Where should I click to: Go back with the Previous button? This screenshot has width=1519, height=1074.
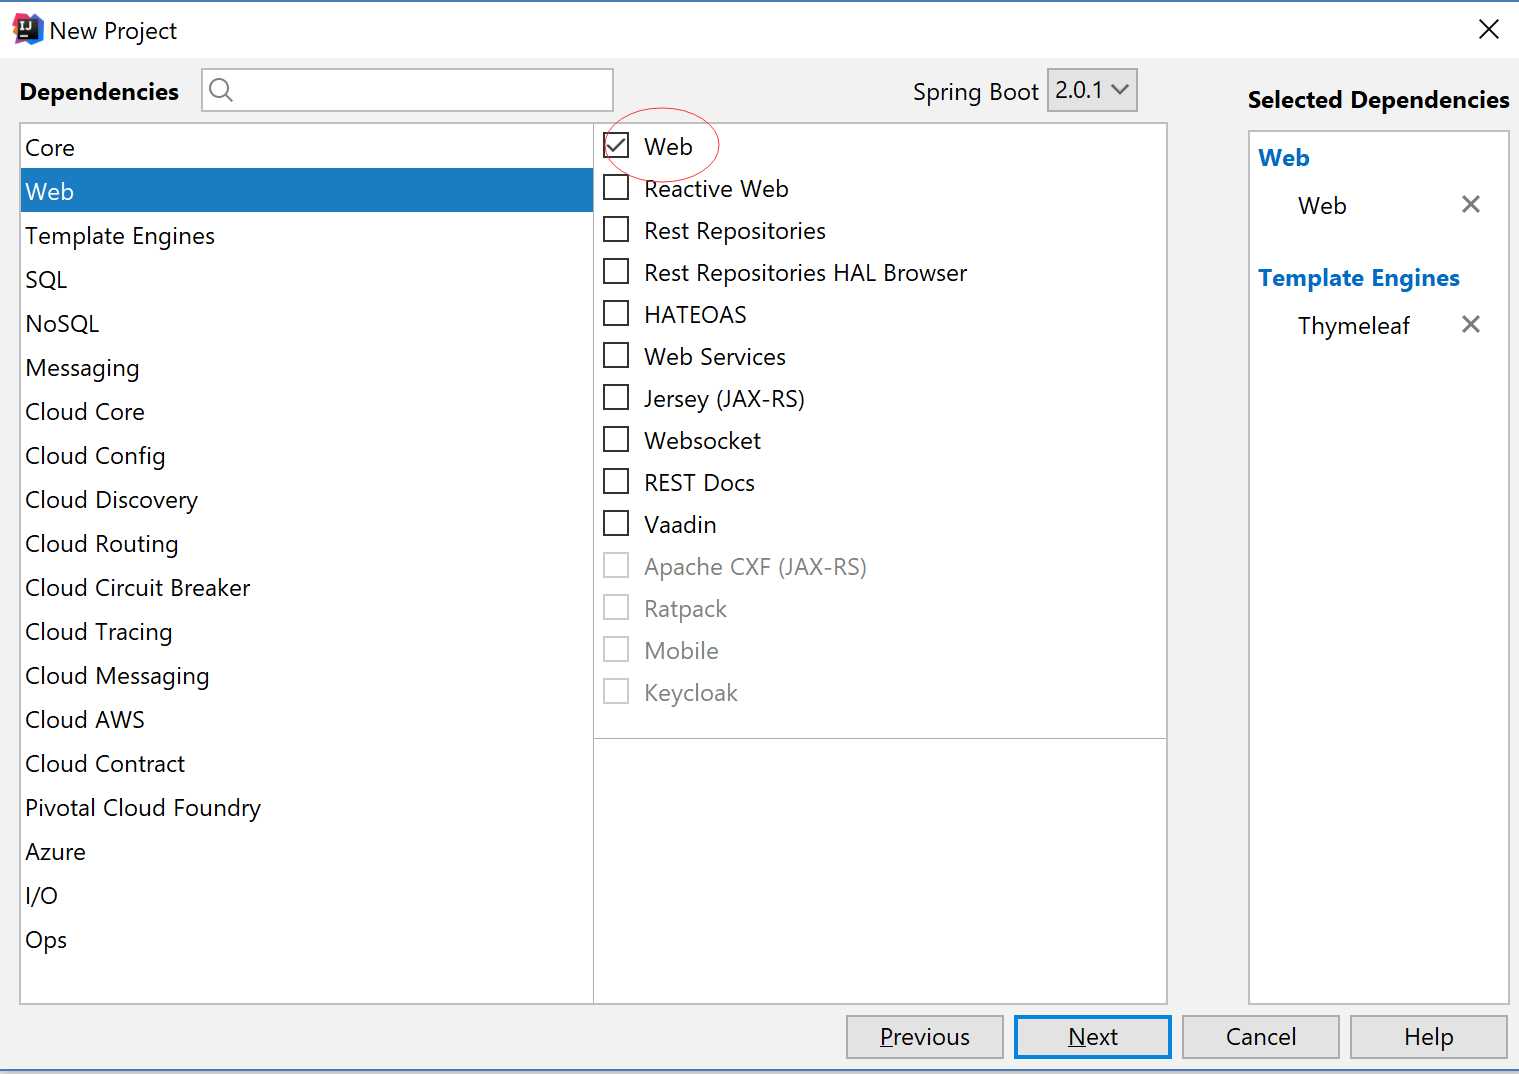point(924,1037)
